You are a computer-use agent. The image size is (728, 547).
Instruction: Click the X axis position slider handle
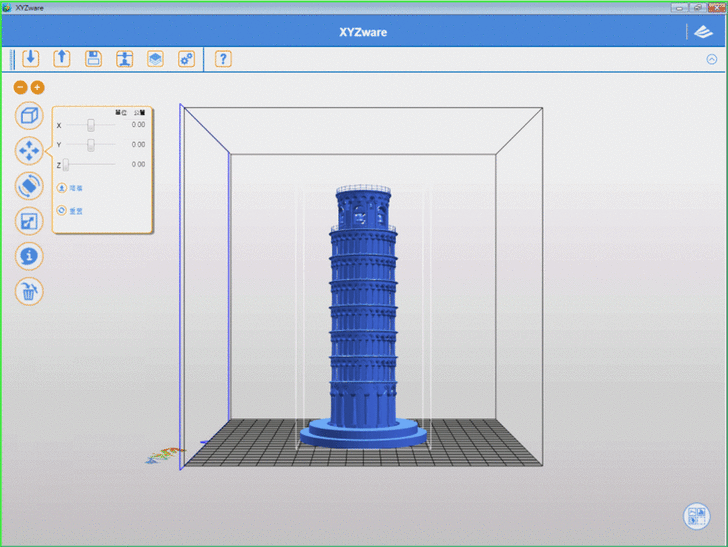(x=91, y=125)
